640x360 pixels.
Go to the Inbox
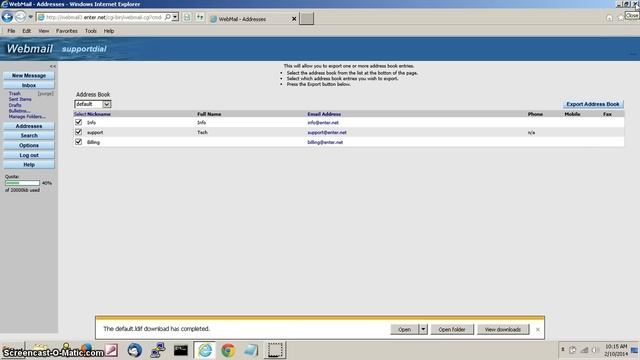click(29, 85)
